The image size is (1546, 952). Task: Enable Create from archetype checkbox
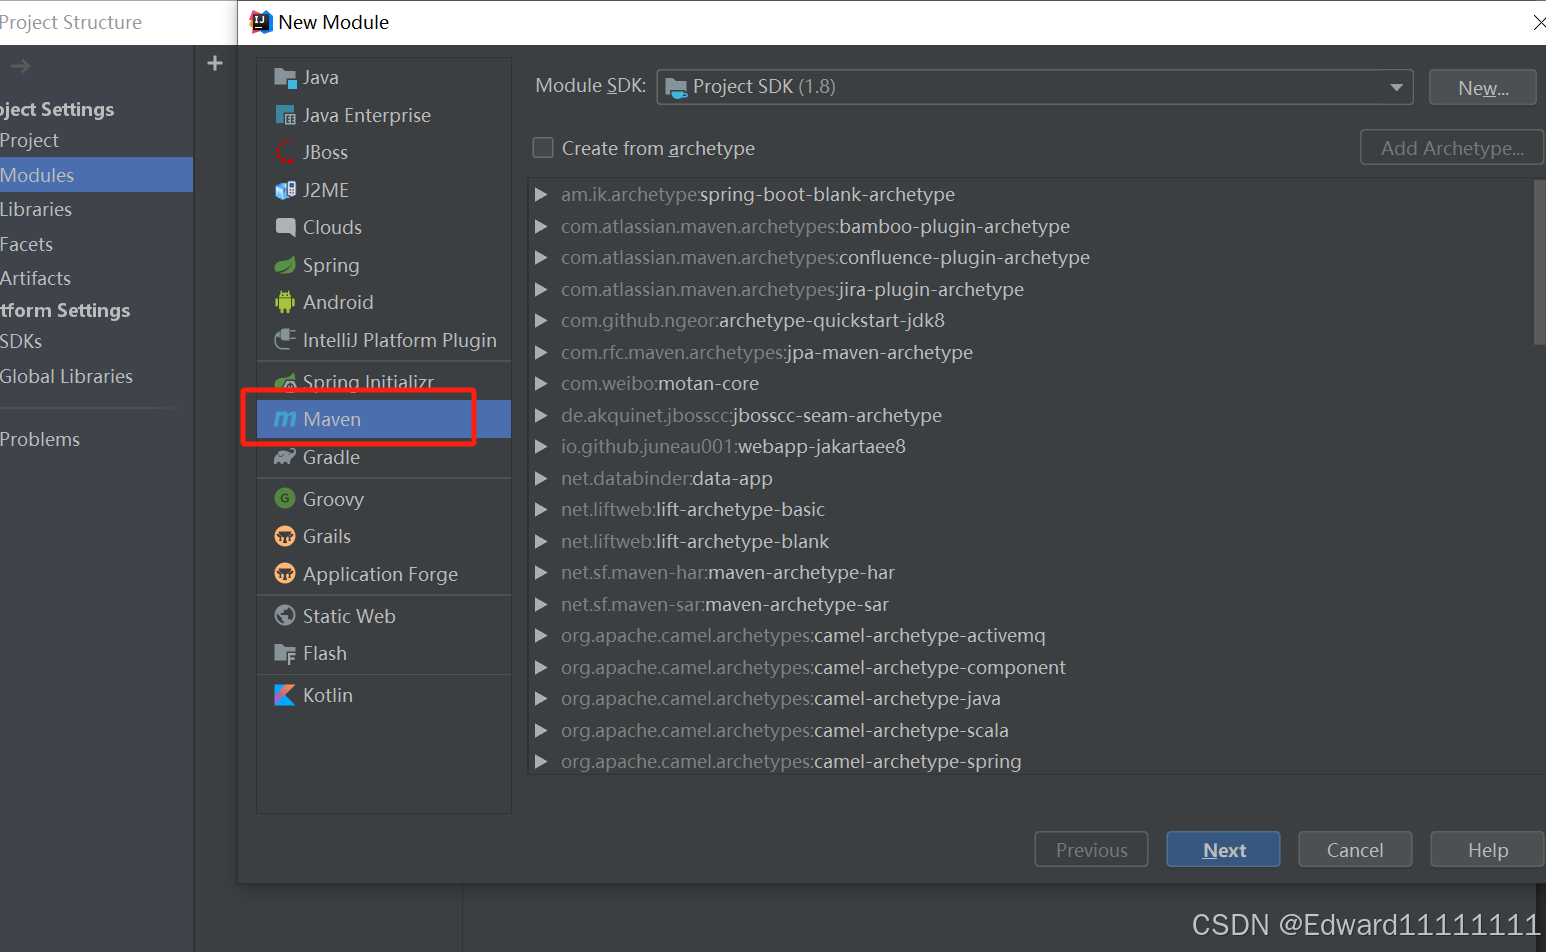[543, 148]
